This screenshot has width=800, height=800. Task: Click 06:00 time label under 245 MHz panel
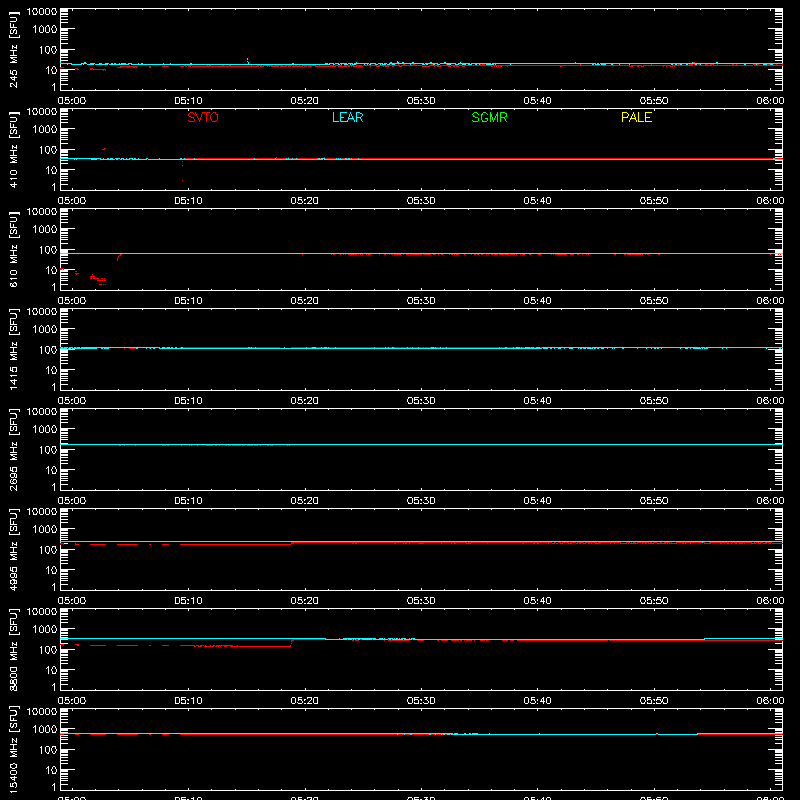tap(770, 101)
